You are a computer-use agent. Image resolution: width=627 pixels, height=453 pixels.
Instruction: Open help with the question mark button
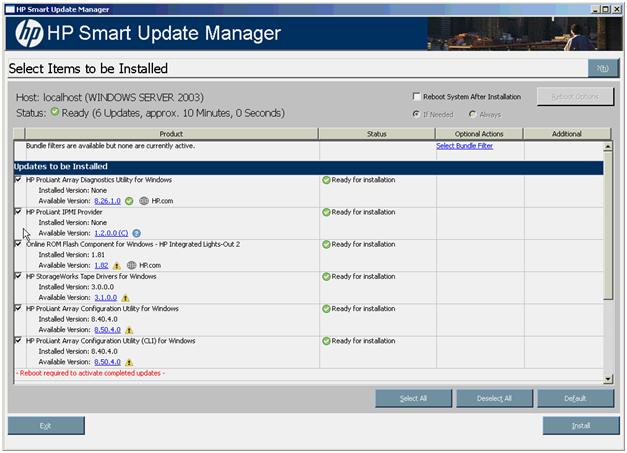(x=603, y=68)
